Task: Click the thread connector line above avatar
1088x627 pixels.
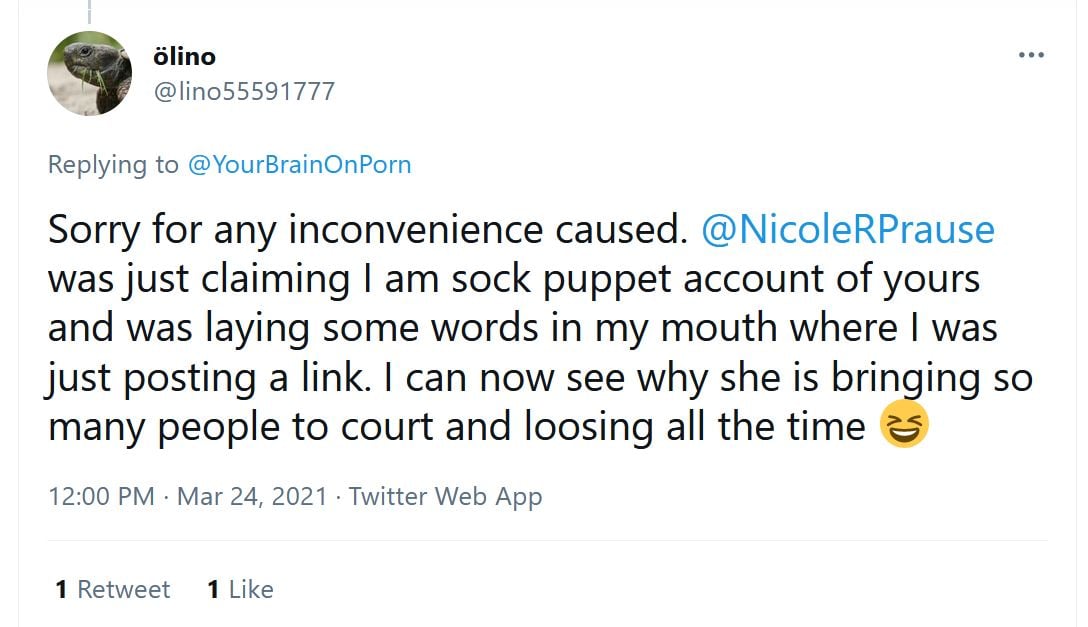Action: click(89, 12)
